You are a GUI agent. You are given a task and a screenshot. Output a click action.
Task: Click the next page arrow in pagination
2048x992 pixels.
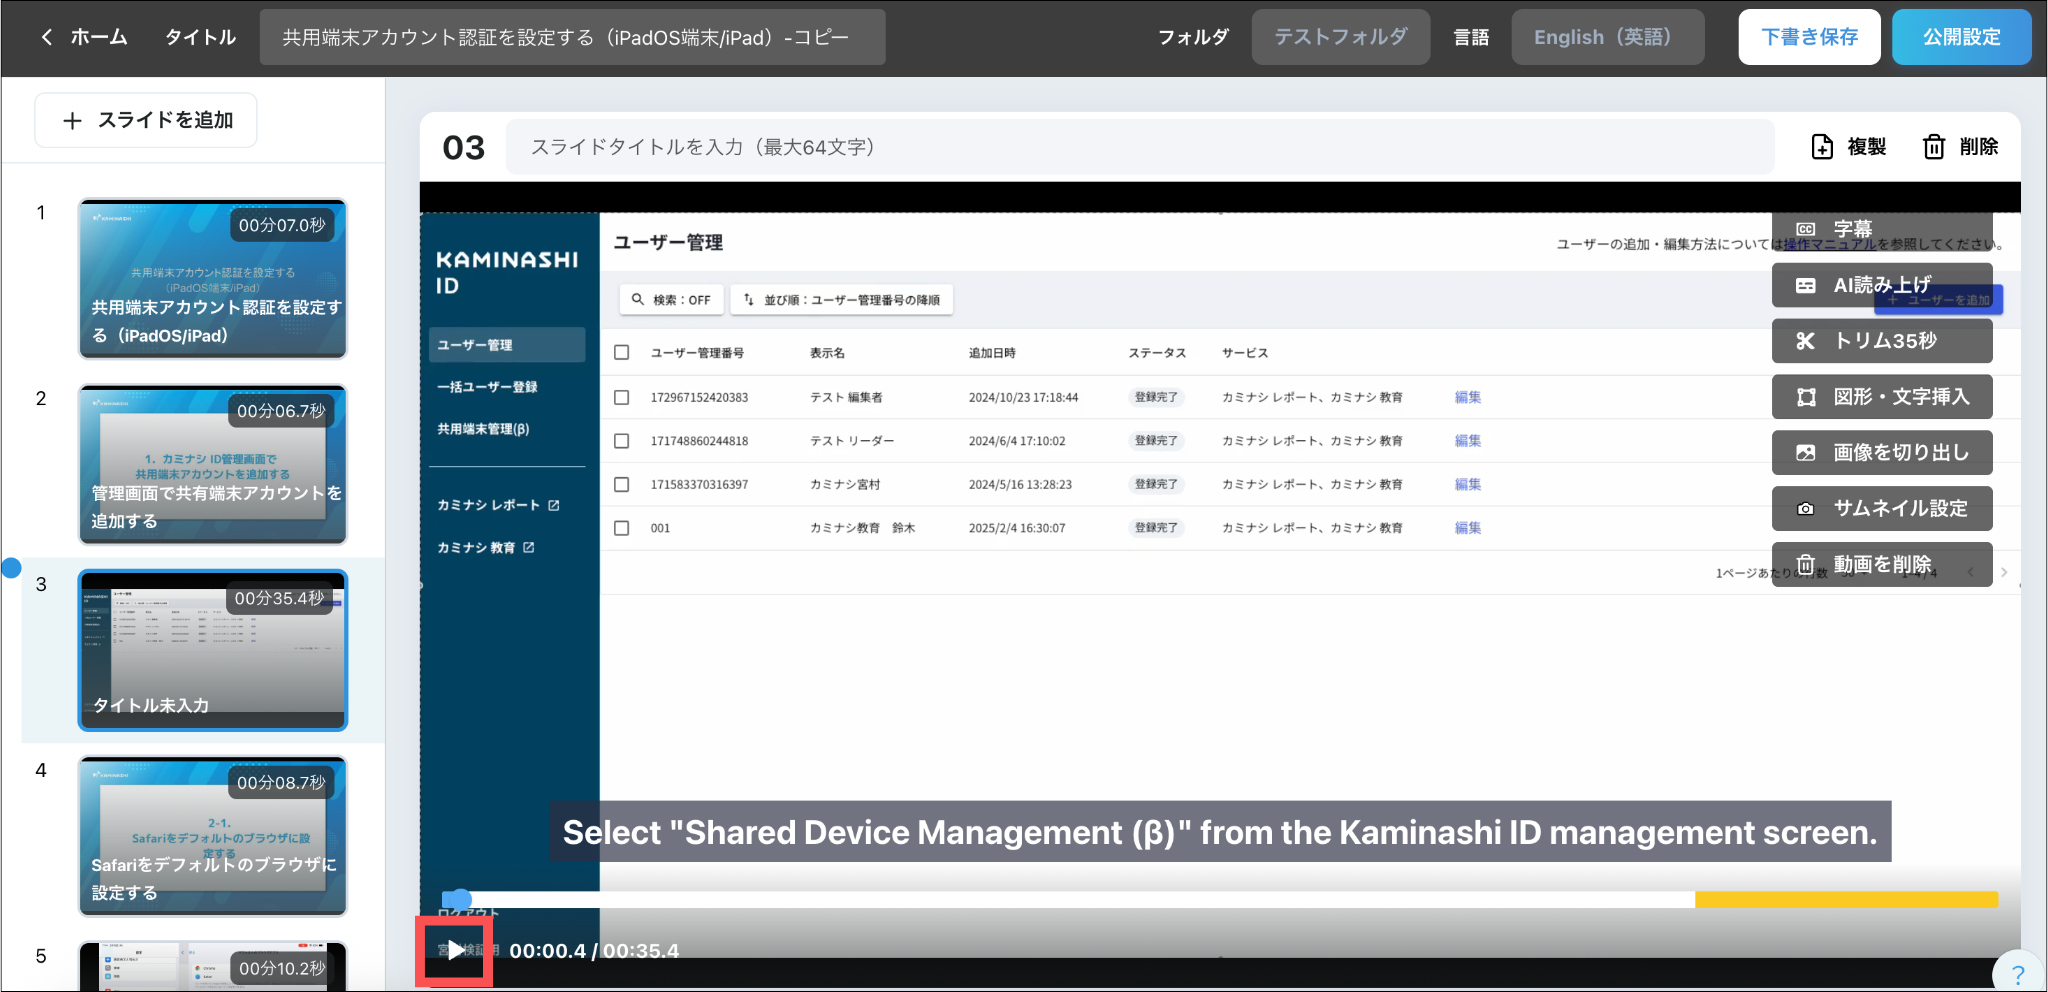[2003, 572]
